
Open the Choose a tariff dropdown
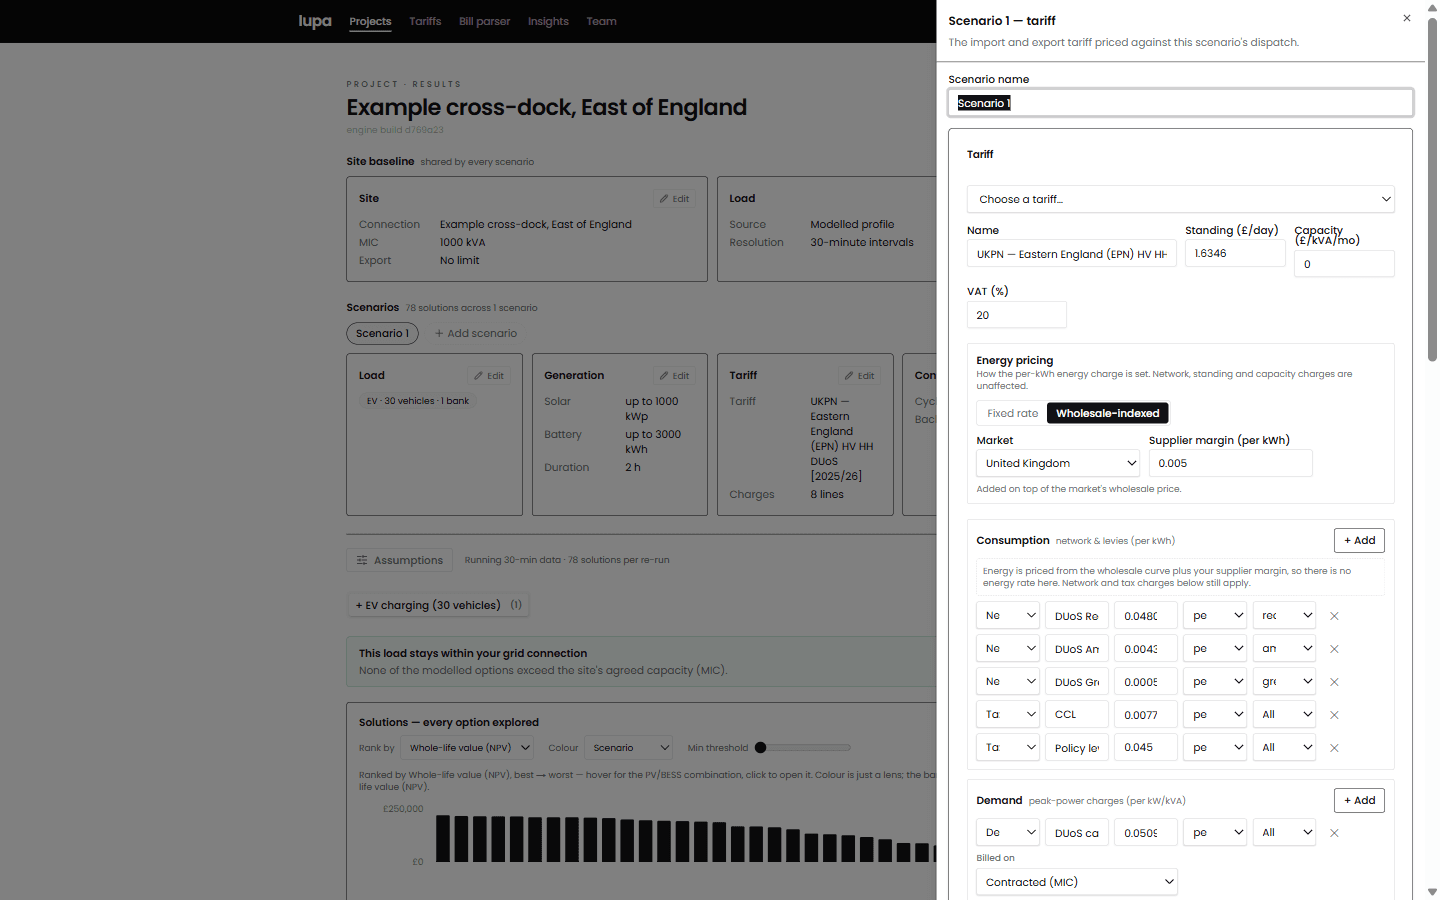(1181, 199)
